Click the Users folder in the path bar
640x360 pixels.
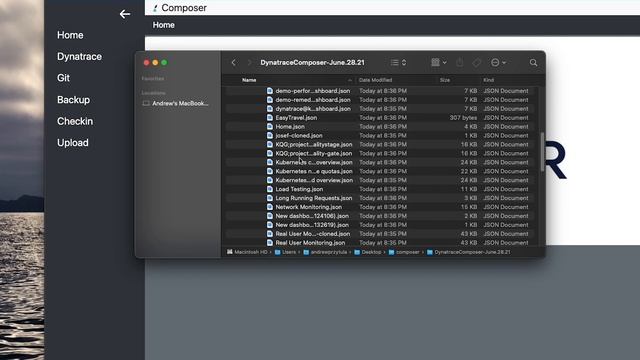[x=285, y=252]
